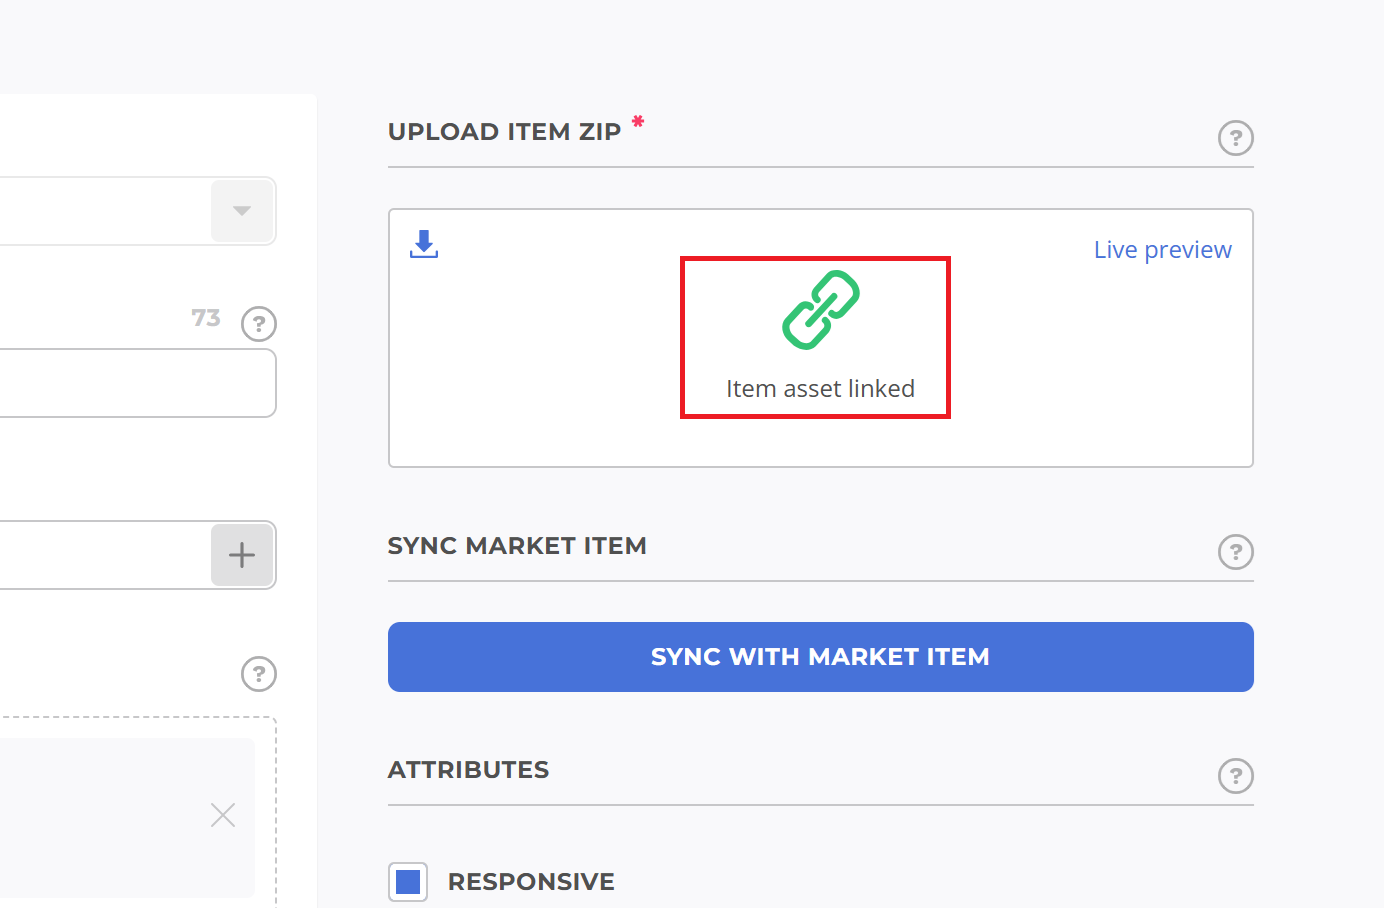The height and width of the screenshot is (908, 1384).
Task: Focus the text field below 73 counter
Action: (138, 383)
